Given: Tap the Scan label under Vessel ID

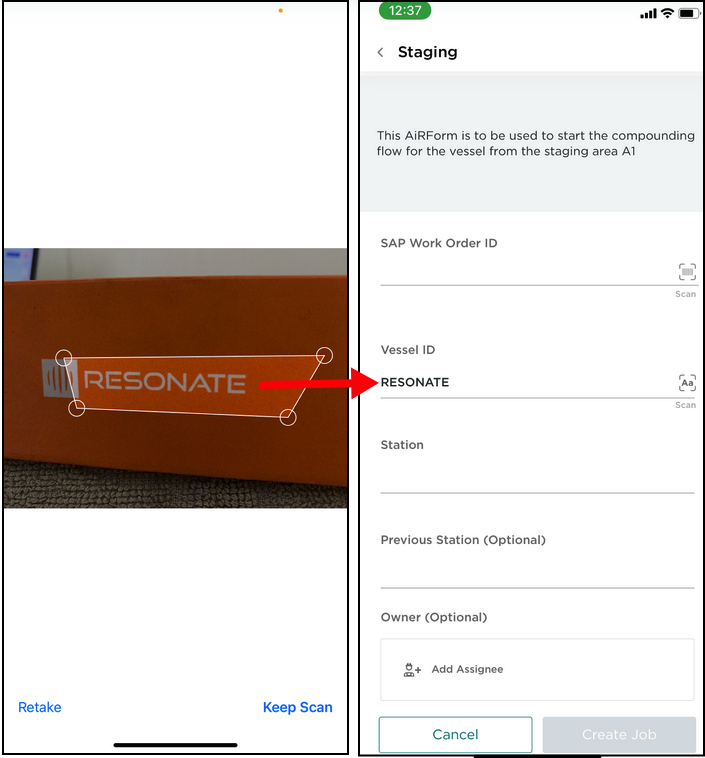Looking at the screenshot, I should point(686,405).
